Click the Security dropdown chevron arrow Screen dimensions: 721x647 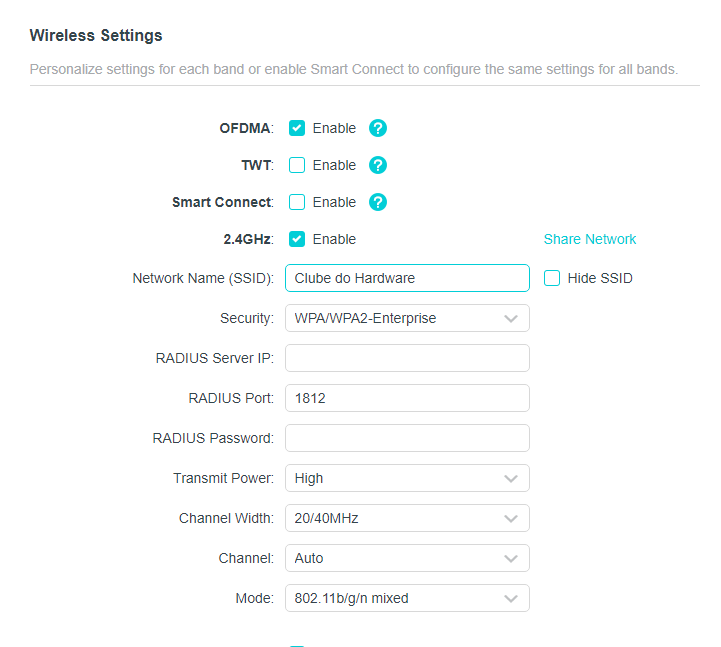click(511, 319)
